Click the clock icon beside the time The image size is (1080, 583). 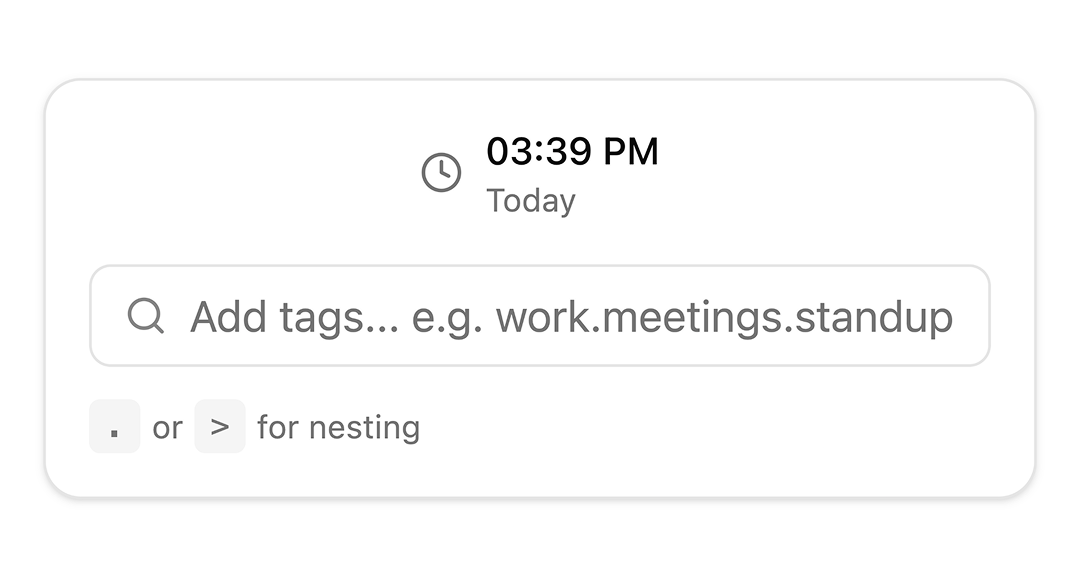[x=441, y=173]
